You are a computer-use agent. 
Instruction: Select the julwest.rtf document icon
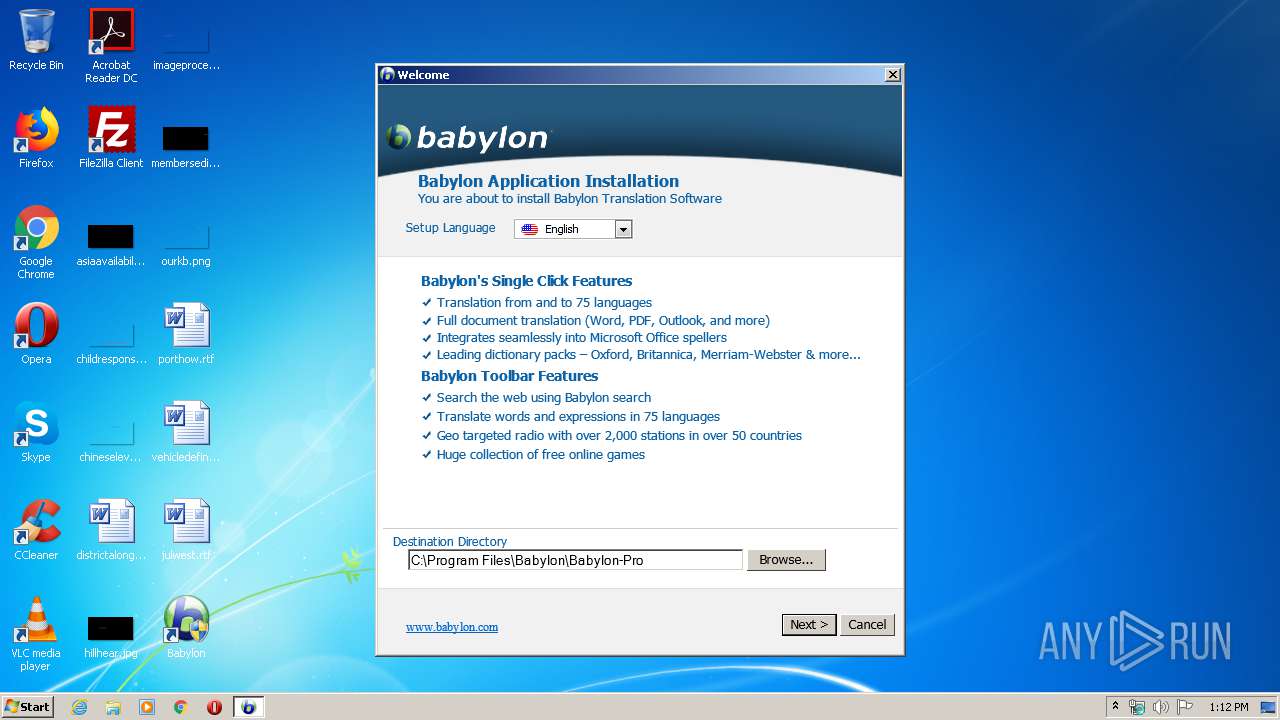click(x=186, y=530)
